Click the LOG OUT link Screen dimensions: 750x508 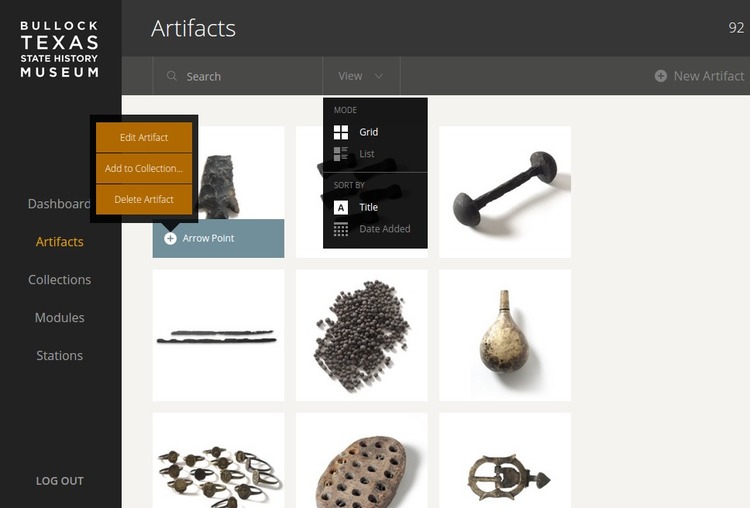coord(60,481)
